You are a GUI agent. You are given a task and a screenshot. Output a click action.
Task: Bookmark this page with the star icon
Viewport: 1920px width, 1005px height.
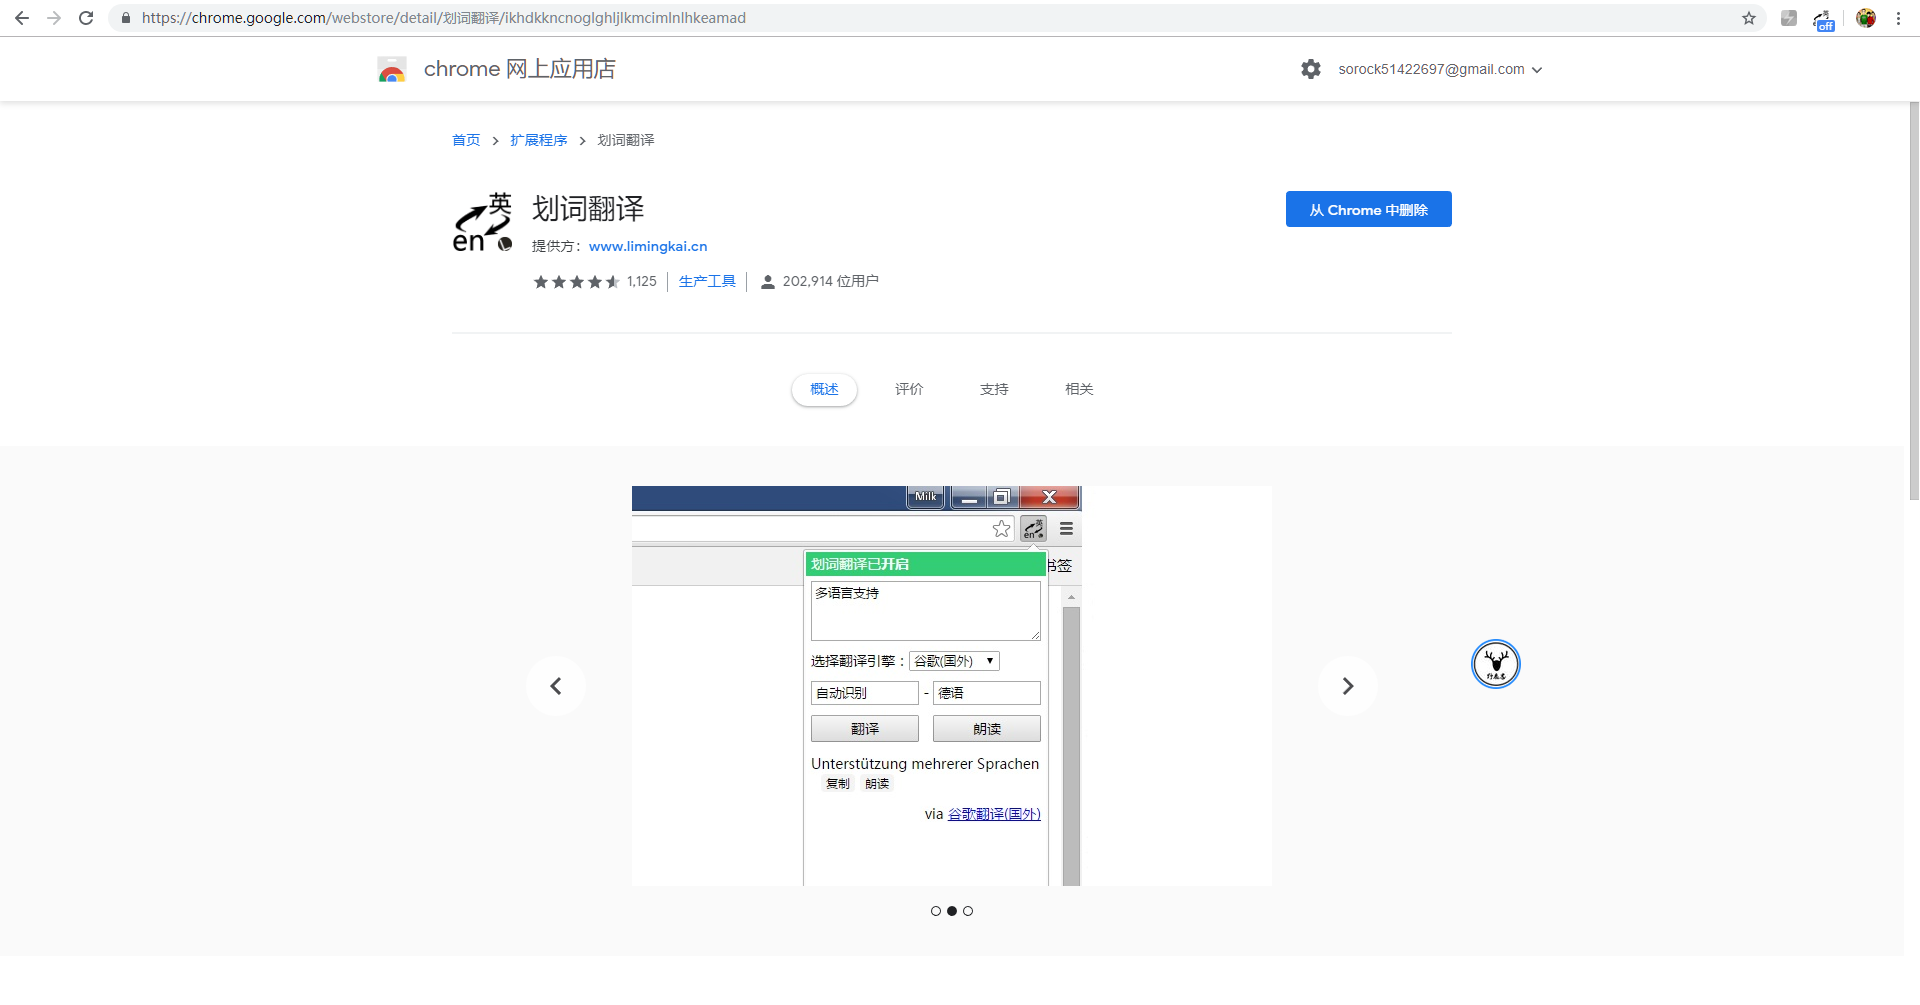(x=1749, y=18)
